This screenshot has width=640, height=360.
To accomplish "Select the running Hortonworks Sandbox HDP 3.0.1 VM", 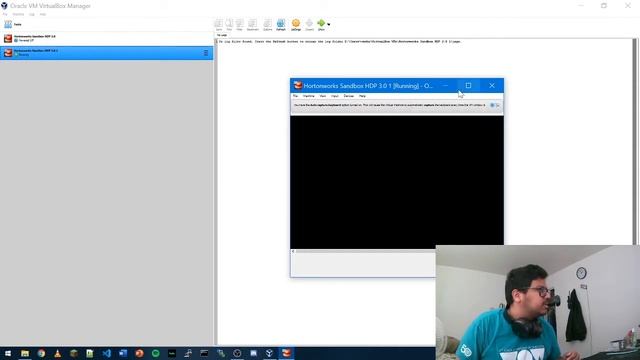I will pos(107,53).
